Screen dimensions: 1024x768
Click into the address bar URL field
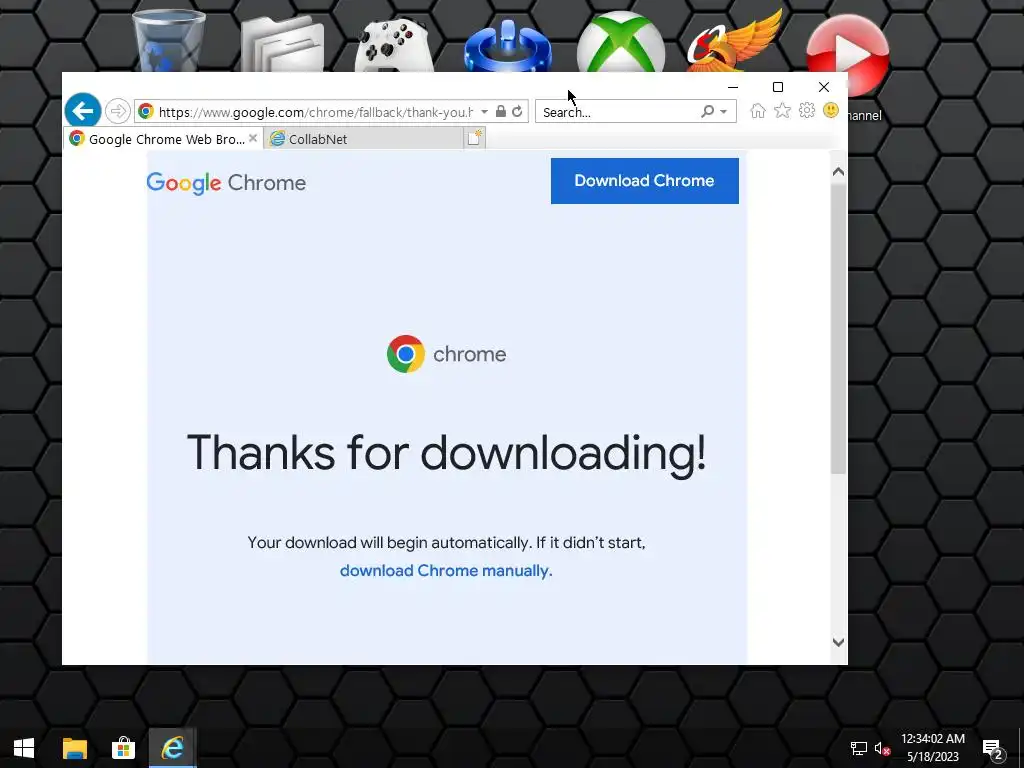pos(316,112)
